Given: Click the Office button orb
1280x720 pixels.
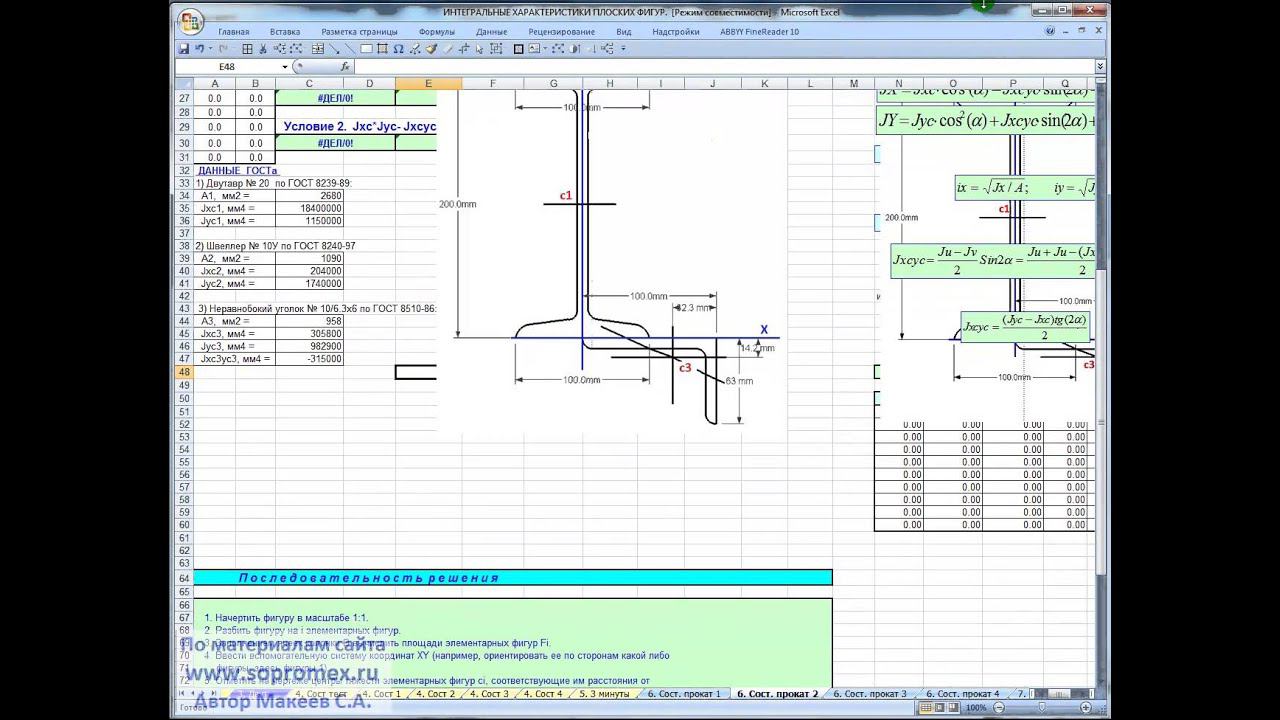Looking at the screenshot, I should click(190, 21).
